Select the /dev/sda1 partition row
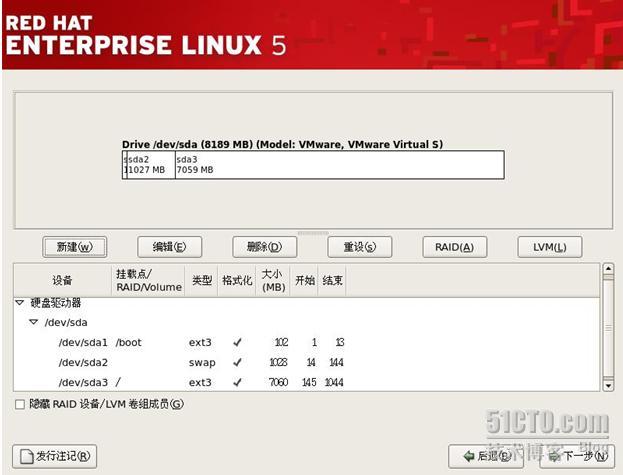This screenshot has height=475, width=623. click(306, 342)
